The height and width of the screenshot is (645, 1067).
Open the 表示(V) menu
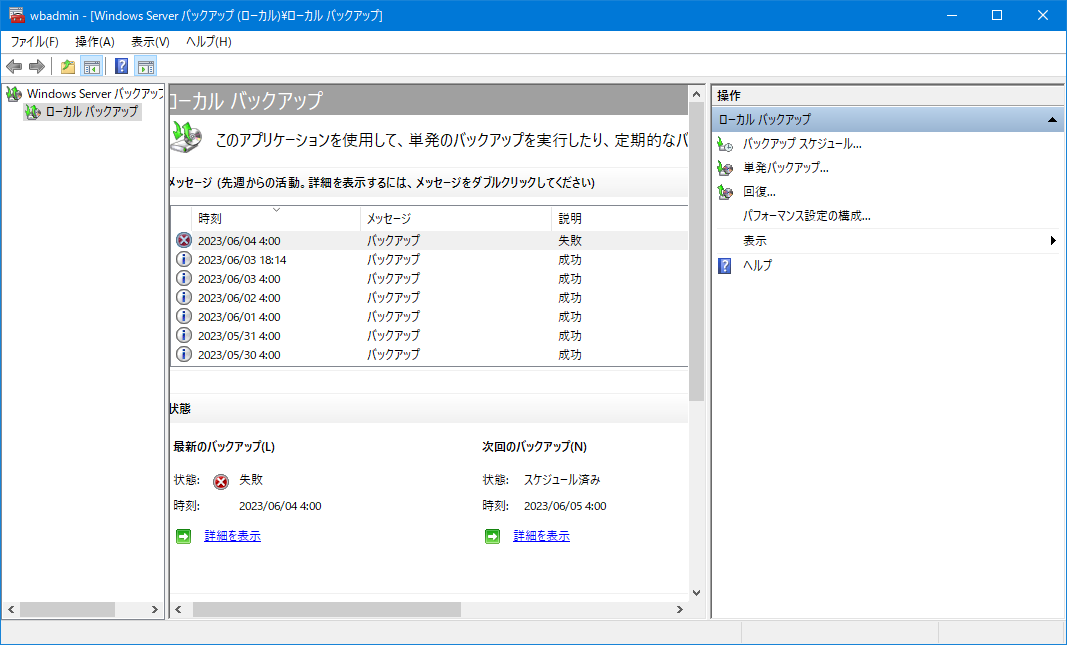(150, 42)
